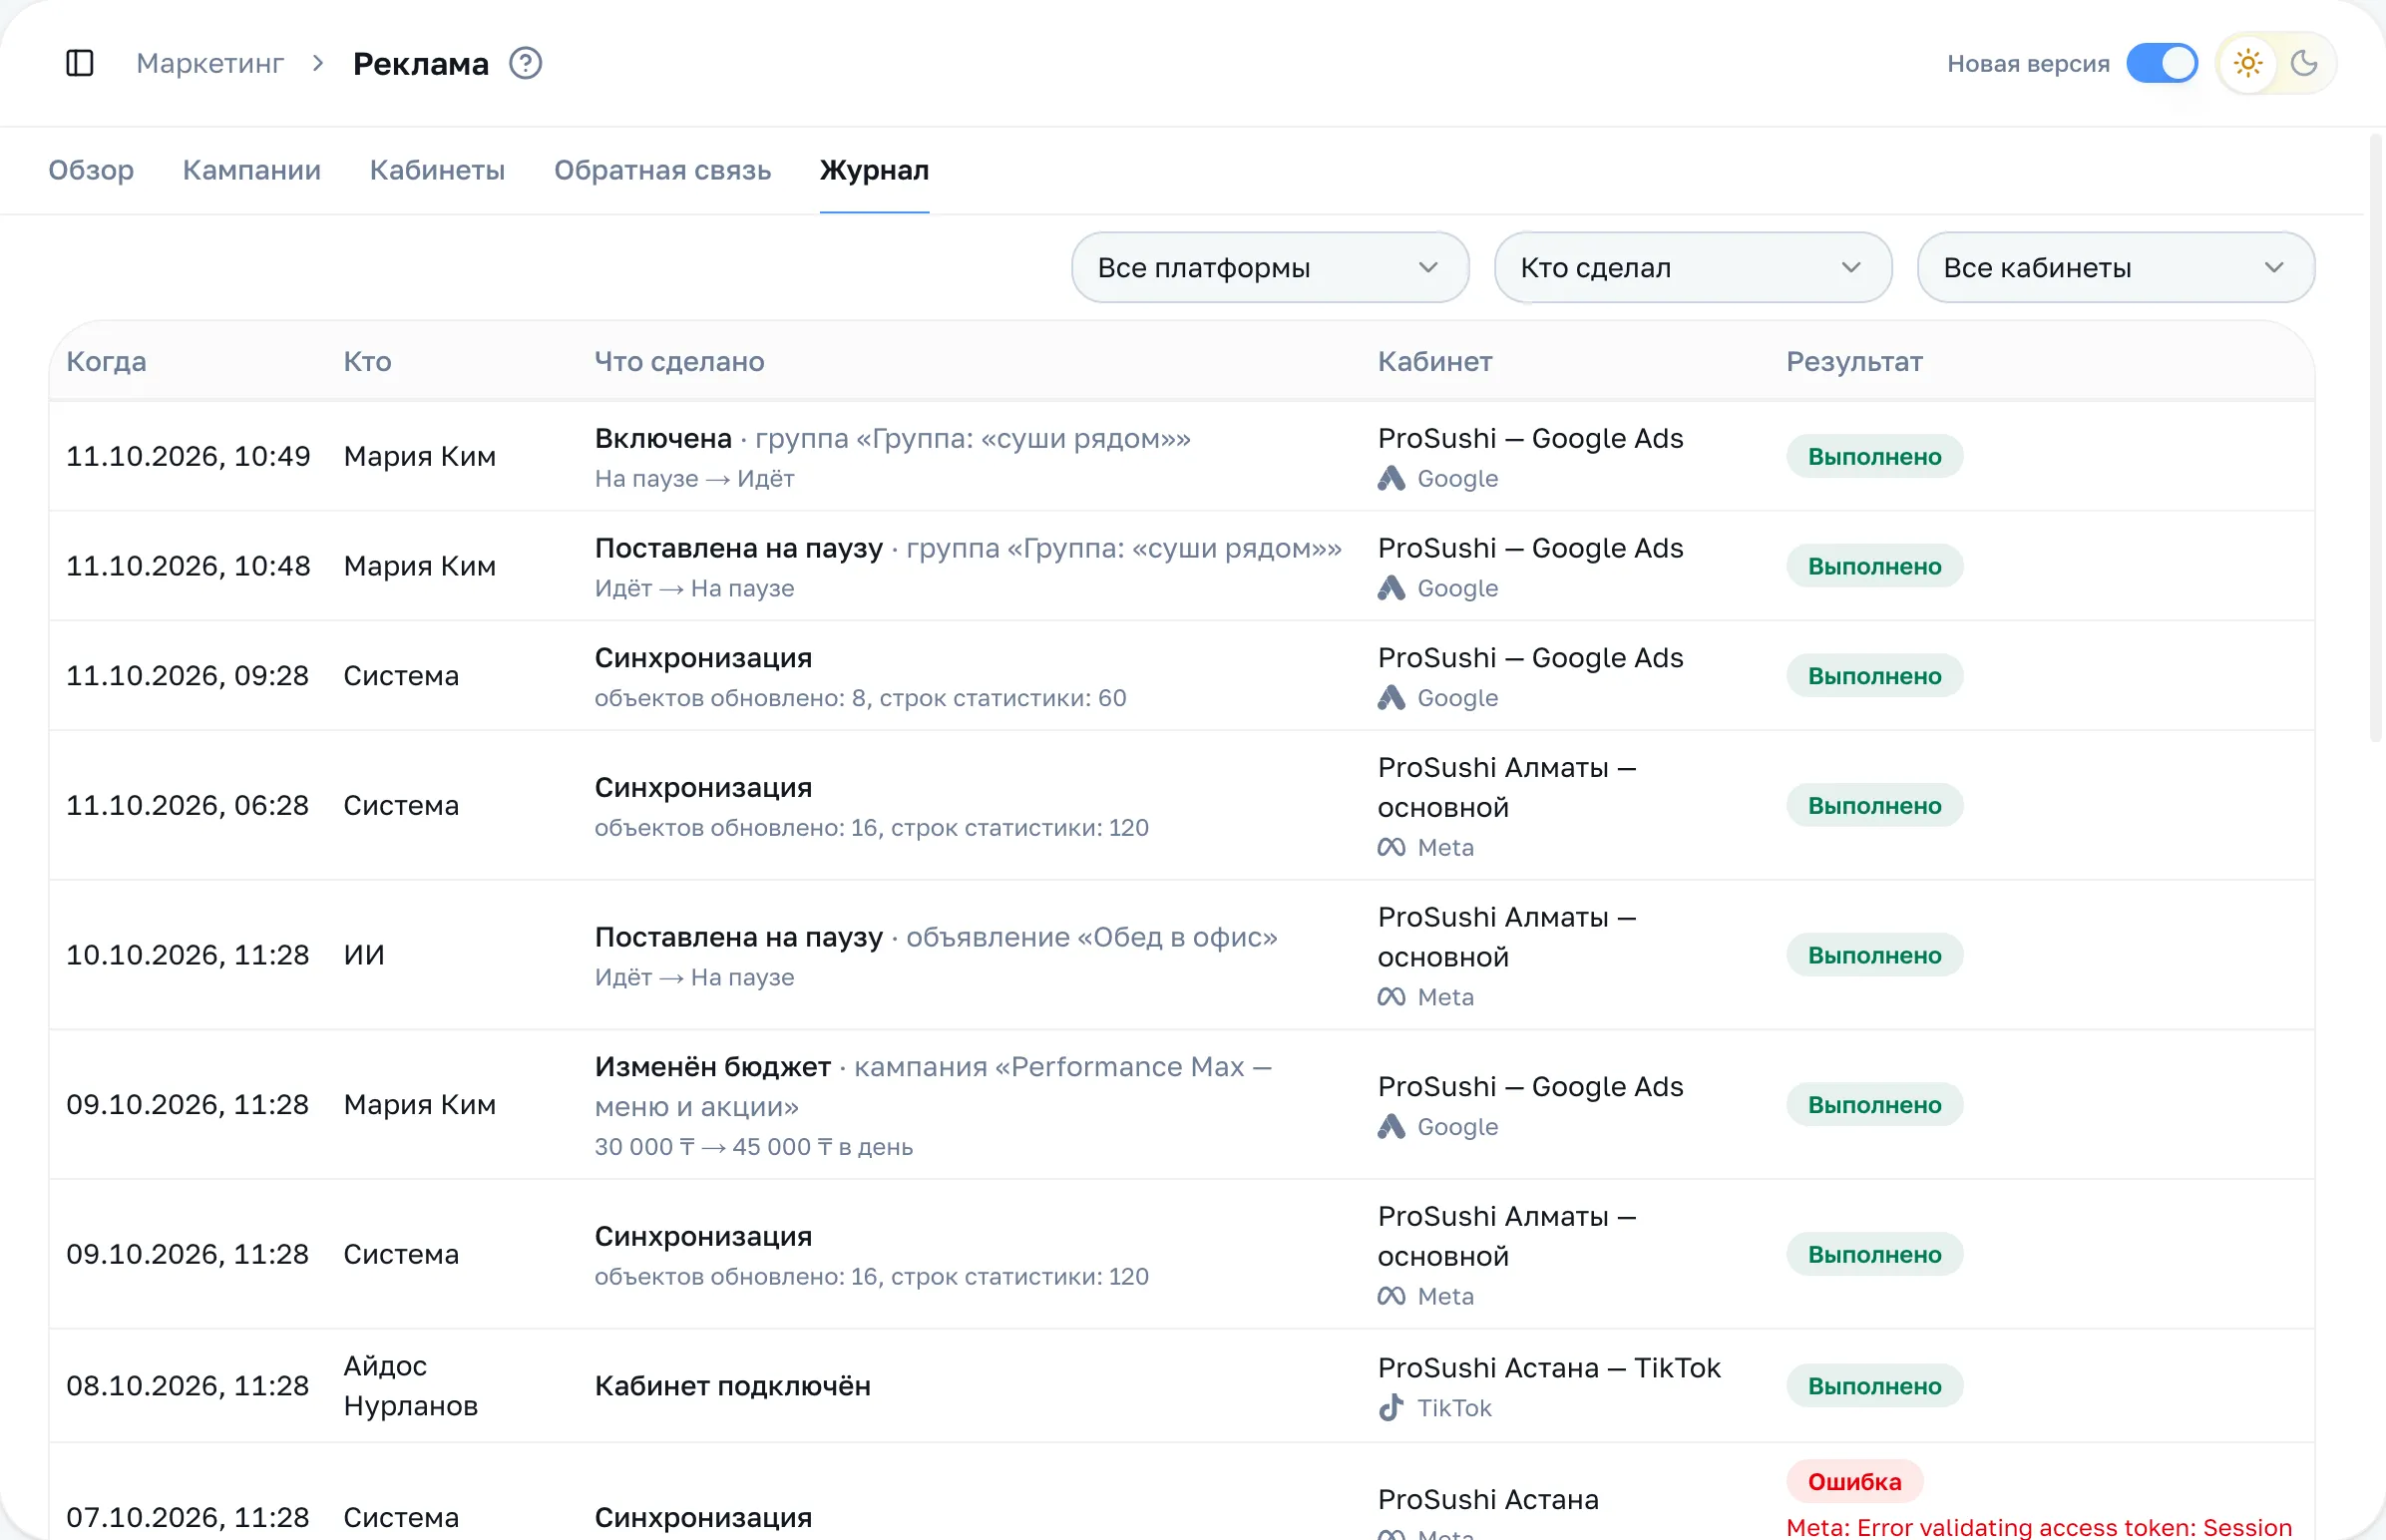Click the red Ошибка status badge
Image resolution: width=2386 pixels, height=1540 pixels.
pos(1854,1481)
